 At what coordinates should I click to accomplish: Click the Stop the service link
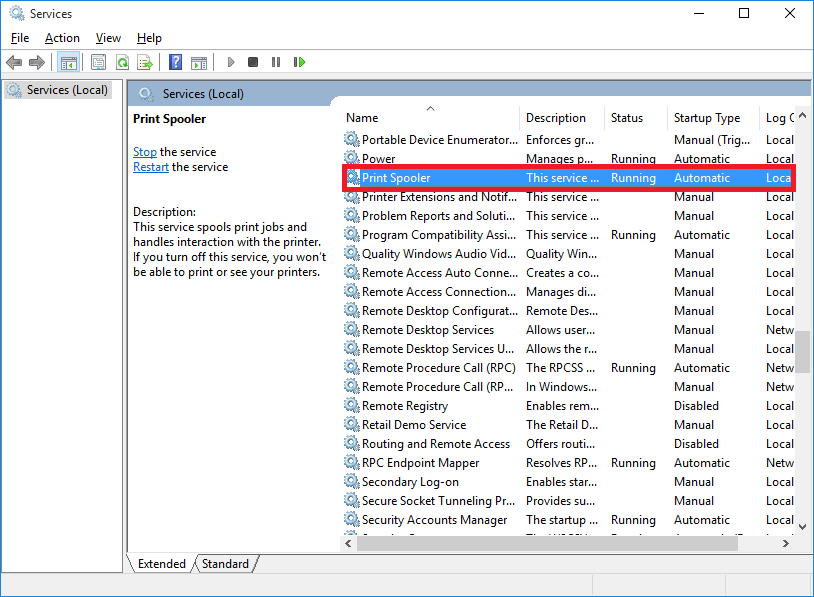tap(144, 152)
